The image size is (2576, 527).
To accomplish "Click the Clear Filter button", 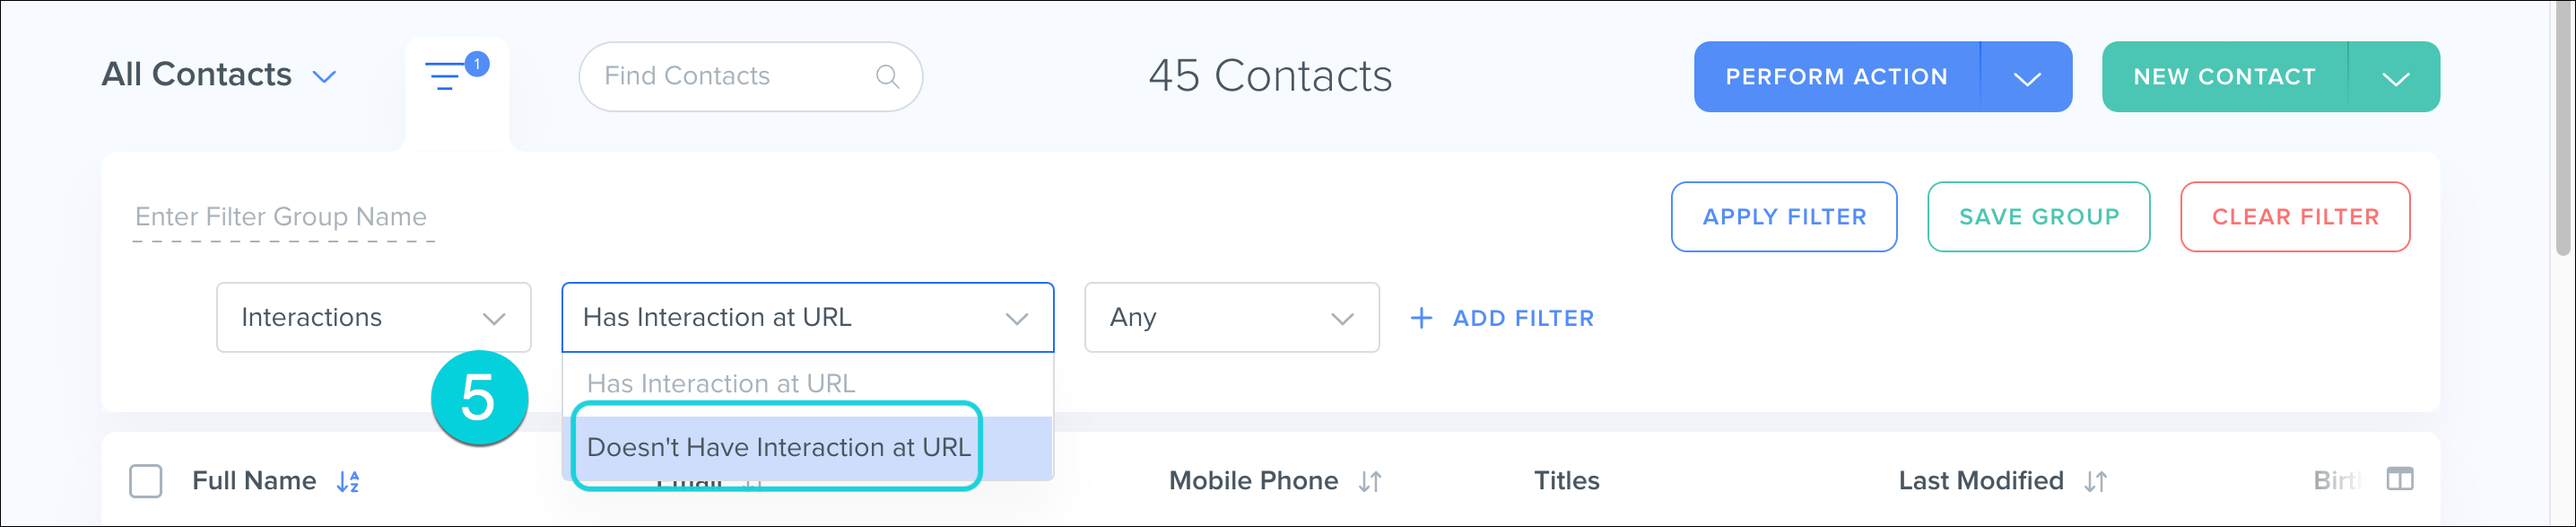I will 2294,217.
